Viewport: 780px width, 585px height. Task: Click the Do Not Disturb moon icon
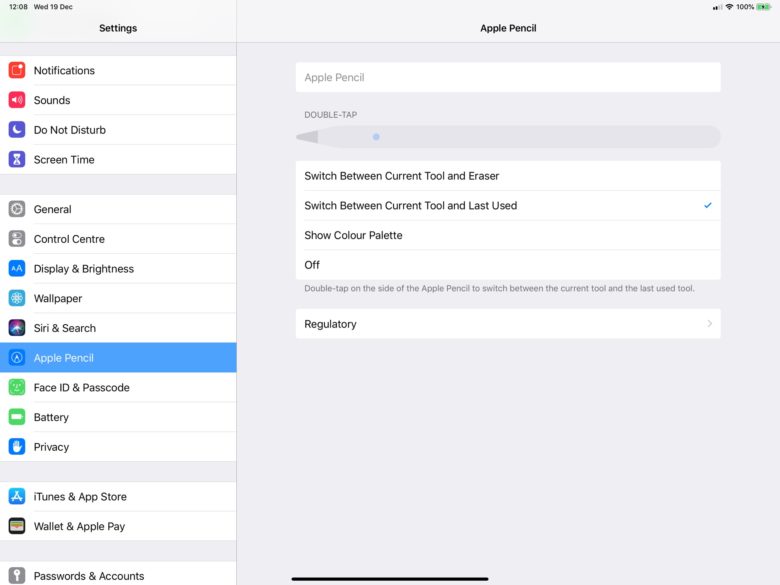coord(17,130)
